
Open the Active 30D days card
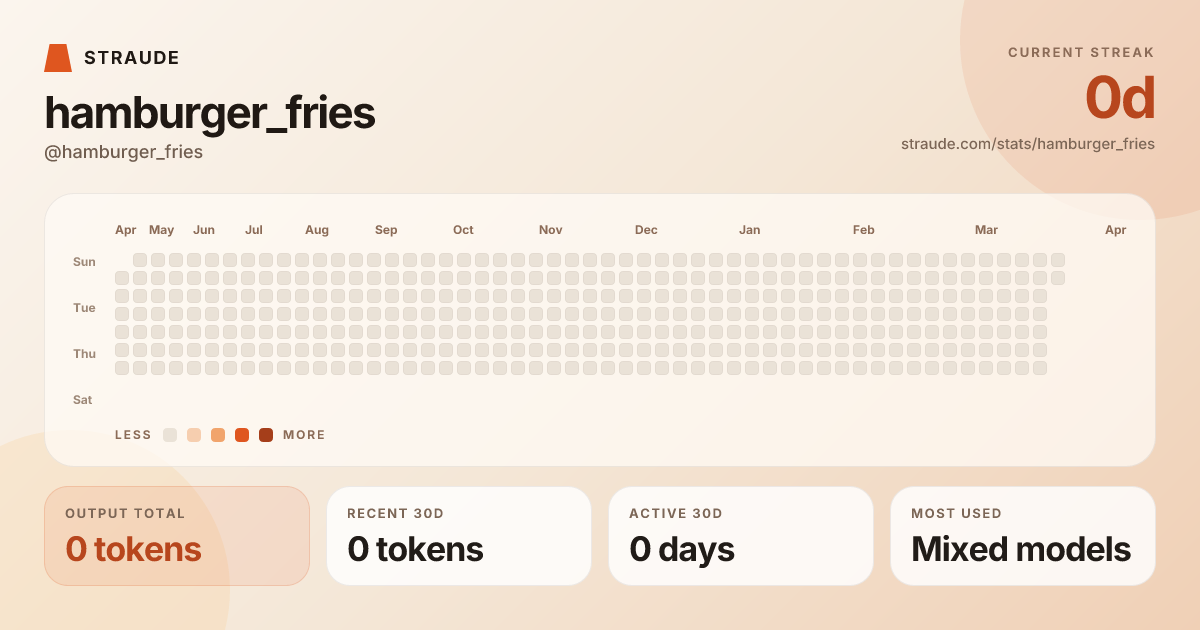pyautogui.click(x=741, y=536)
